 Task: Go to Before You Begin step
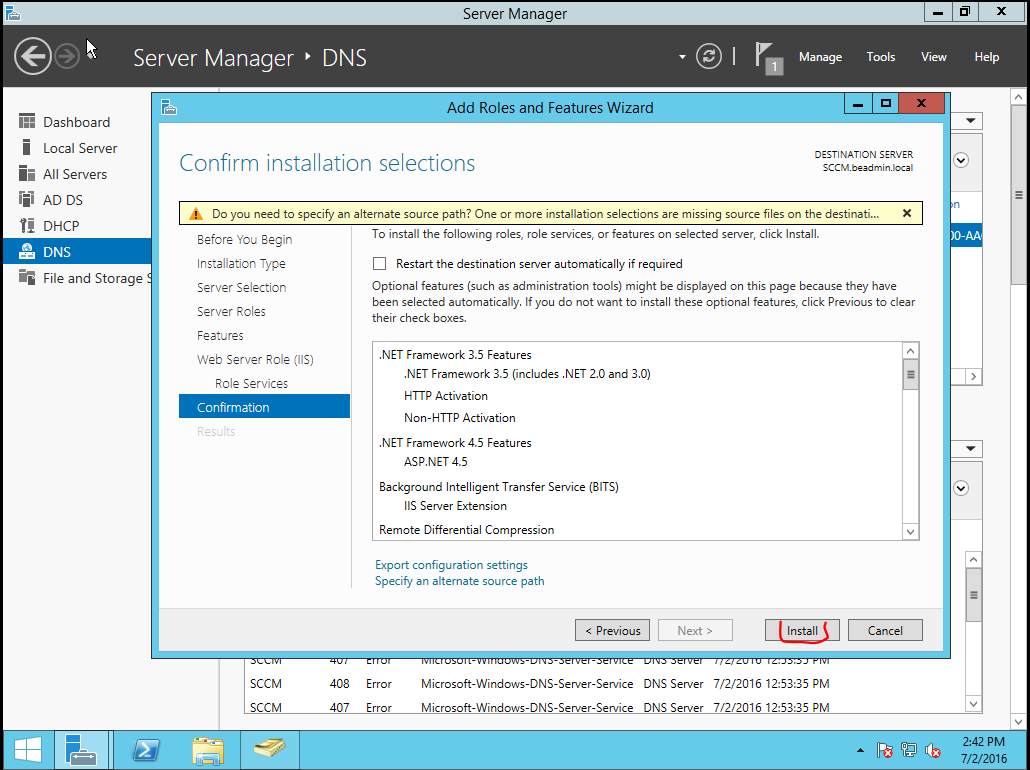244,240
